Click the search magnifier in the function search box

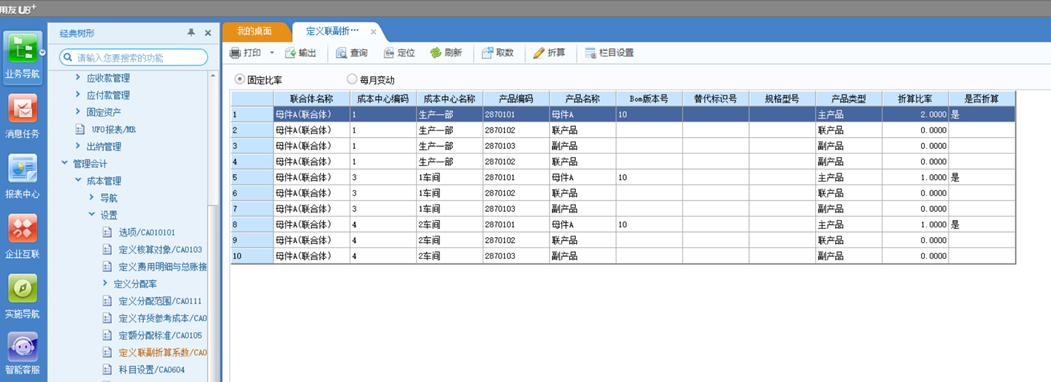coord(68,57)
